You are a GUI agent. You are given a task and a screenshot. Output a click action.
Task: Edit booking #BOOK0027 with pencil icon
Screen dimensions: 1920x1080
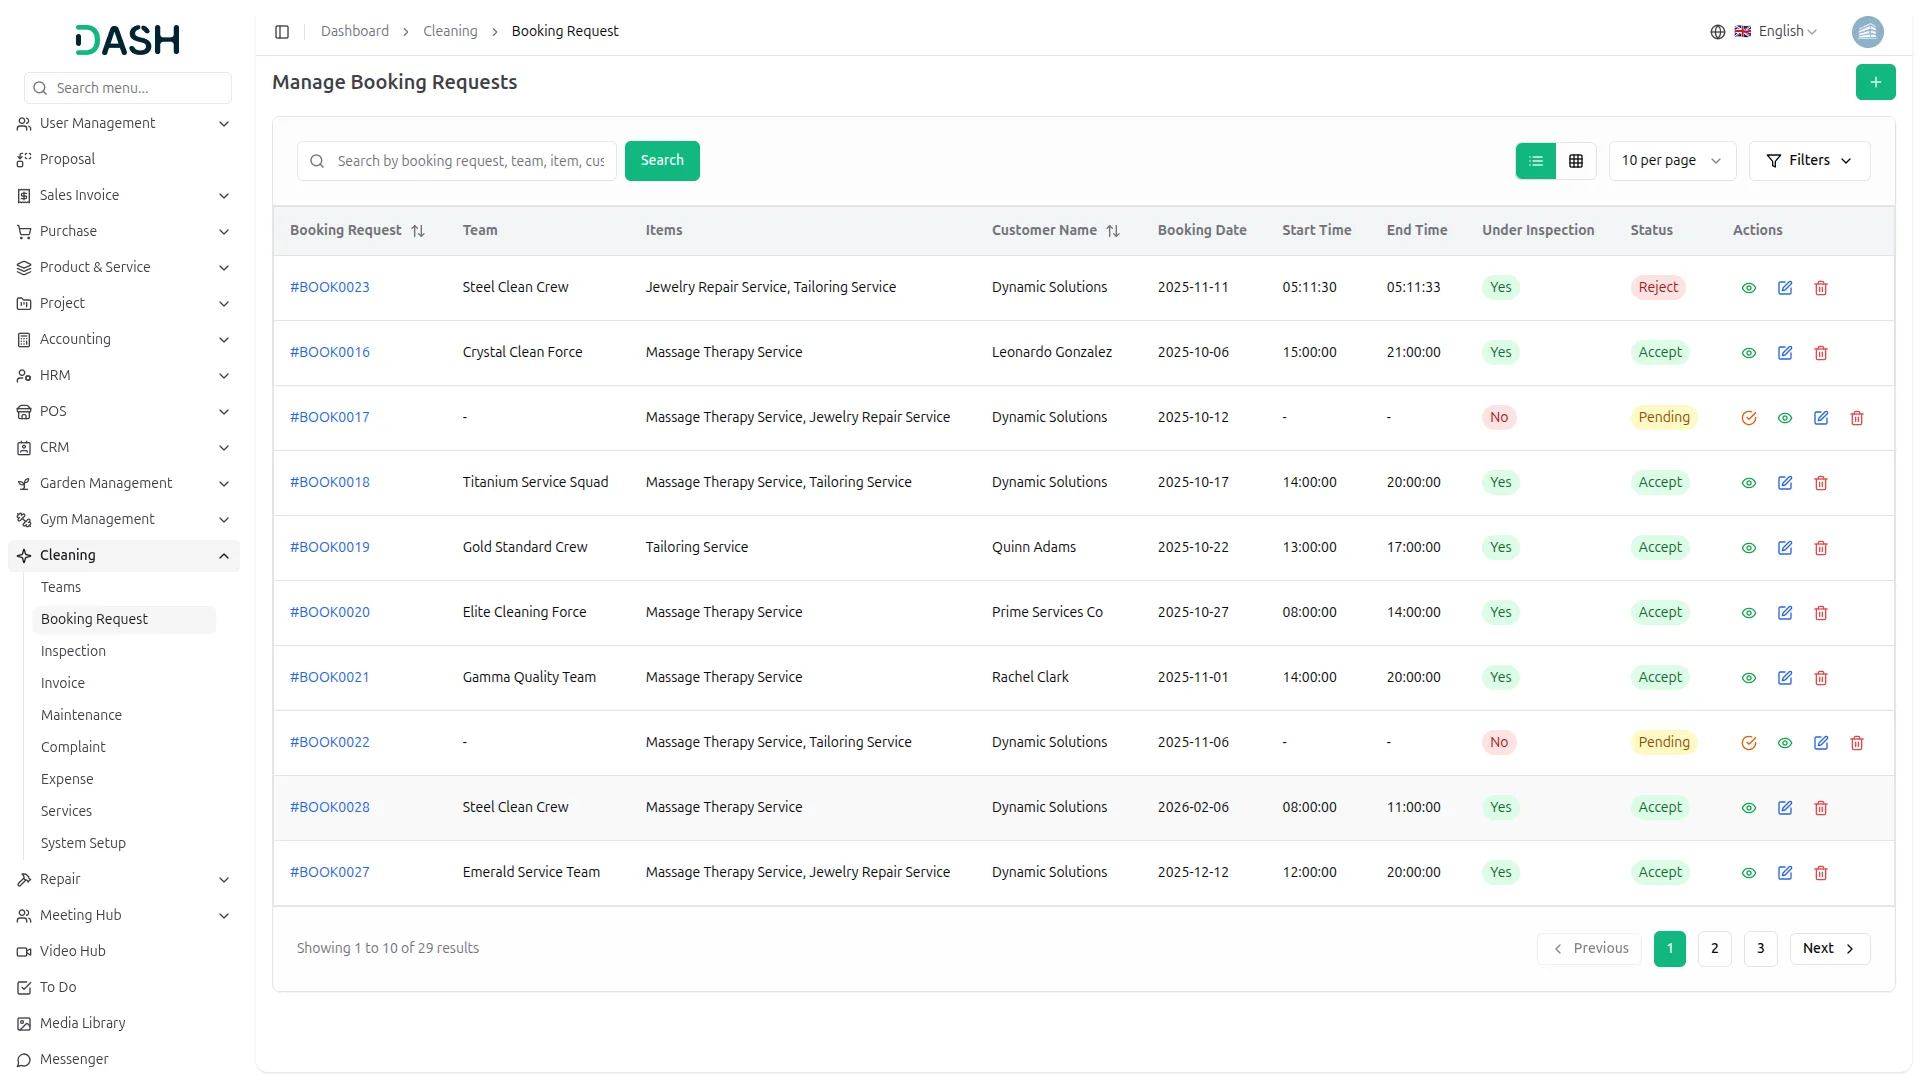coord(1785,873)
